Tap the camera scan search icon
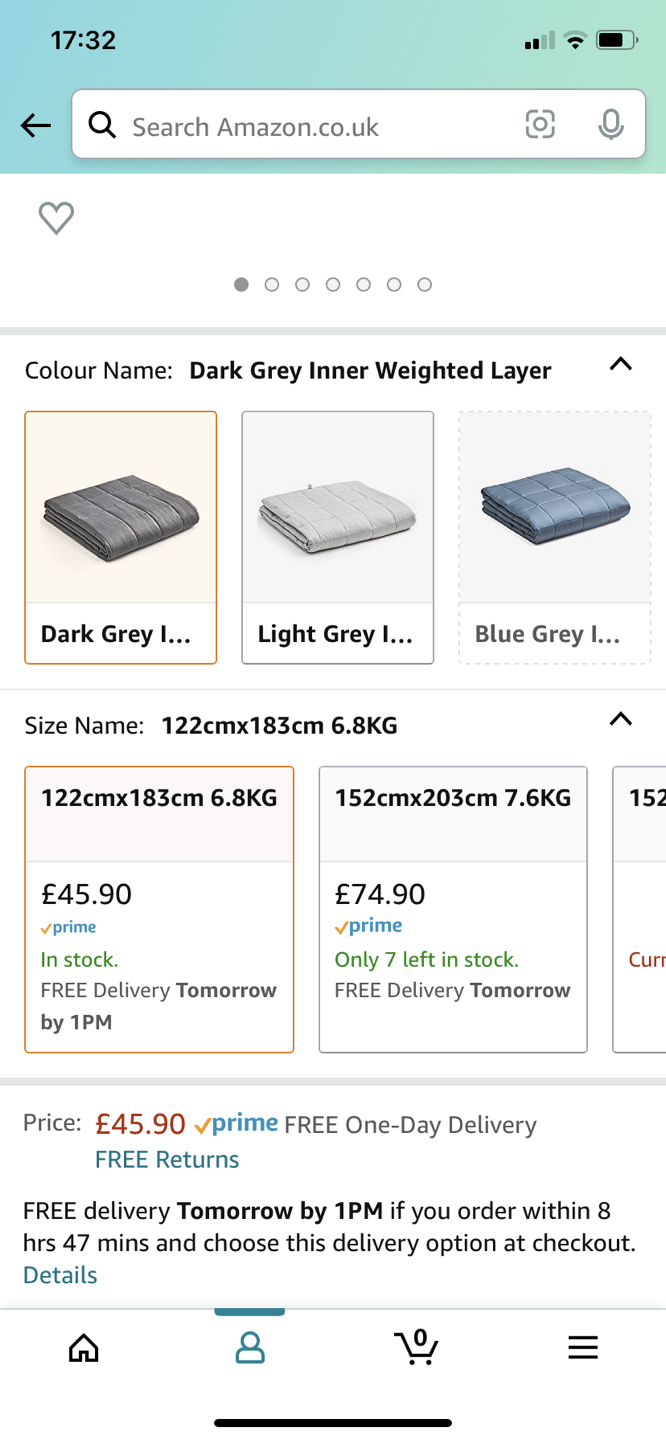Viewport: 666px width, 1440px height. [x=540, y=125]
